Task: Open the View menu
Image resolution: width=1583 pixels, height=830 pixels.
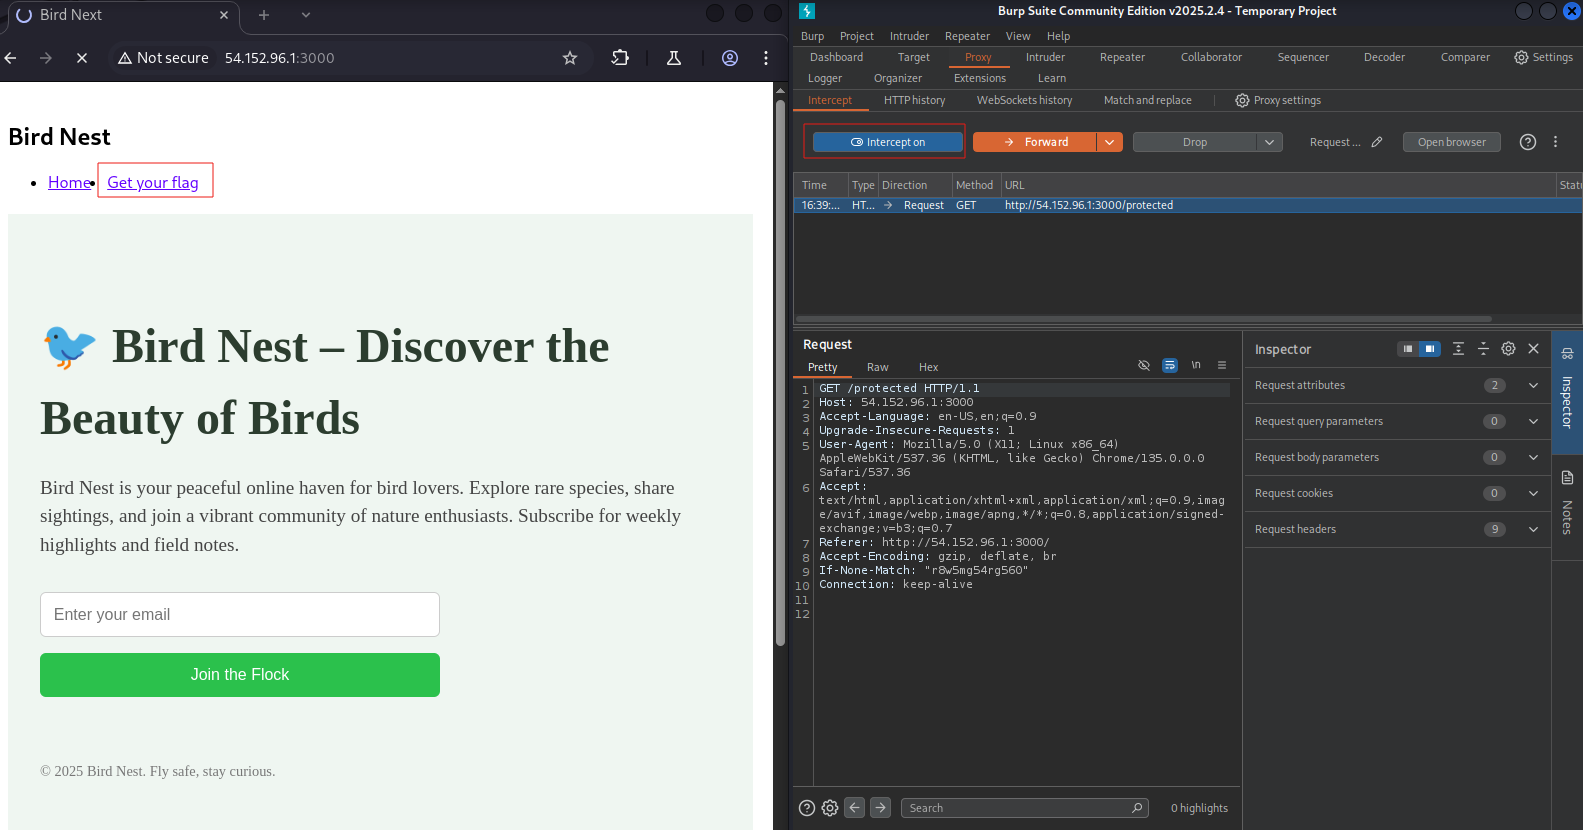Action: (x=1018, y=36)
